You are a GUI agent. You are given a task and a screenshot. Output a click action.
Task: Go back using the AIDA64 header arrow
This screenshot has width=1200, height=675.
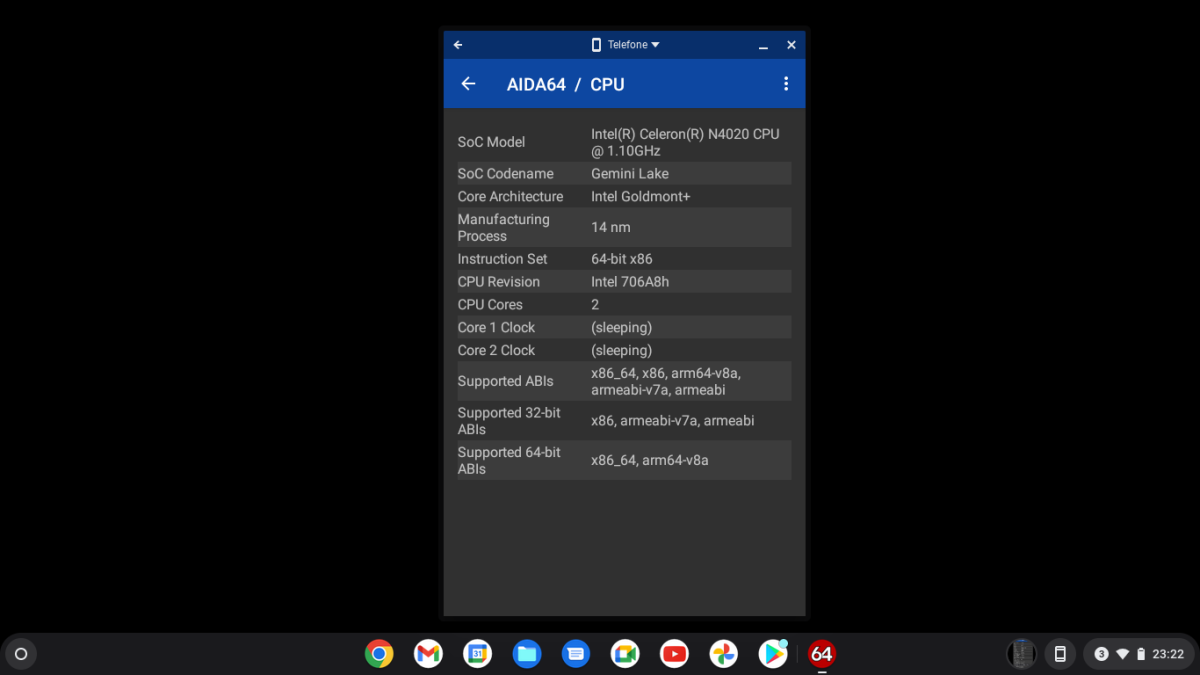(x=468, y=84)
